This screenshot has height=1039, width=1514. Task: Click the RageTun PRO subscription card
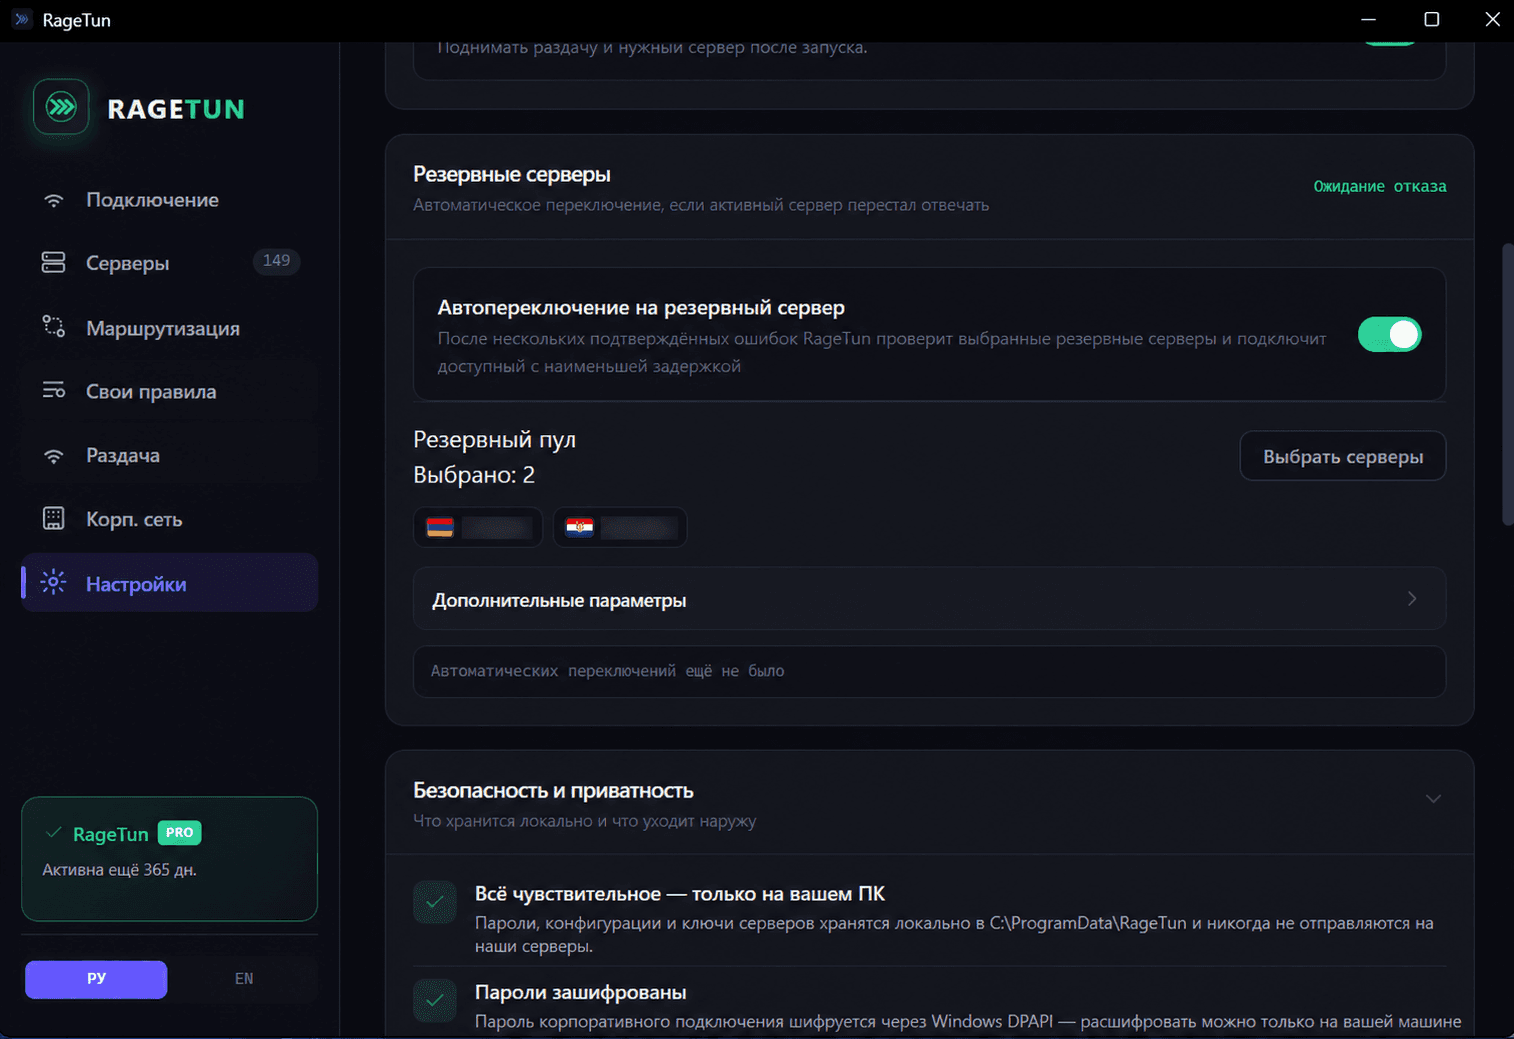(x=169, y=859)
